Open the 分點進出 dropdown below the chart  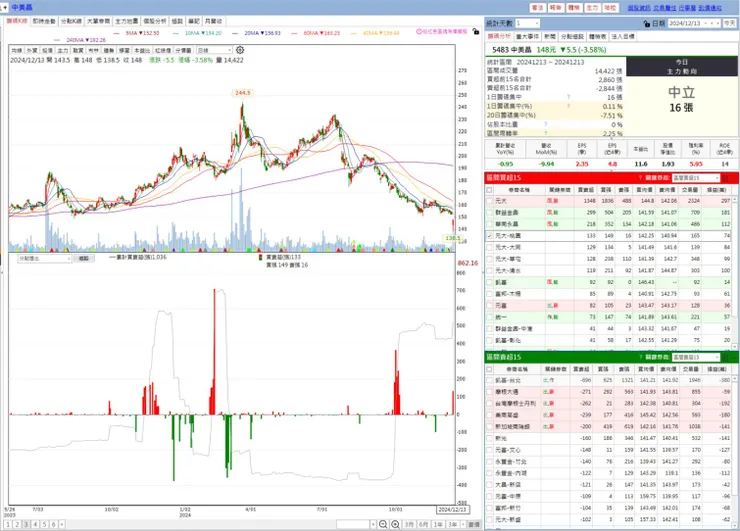pos(45,259)
